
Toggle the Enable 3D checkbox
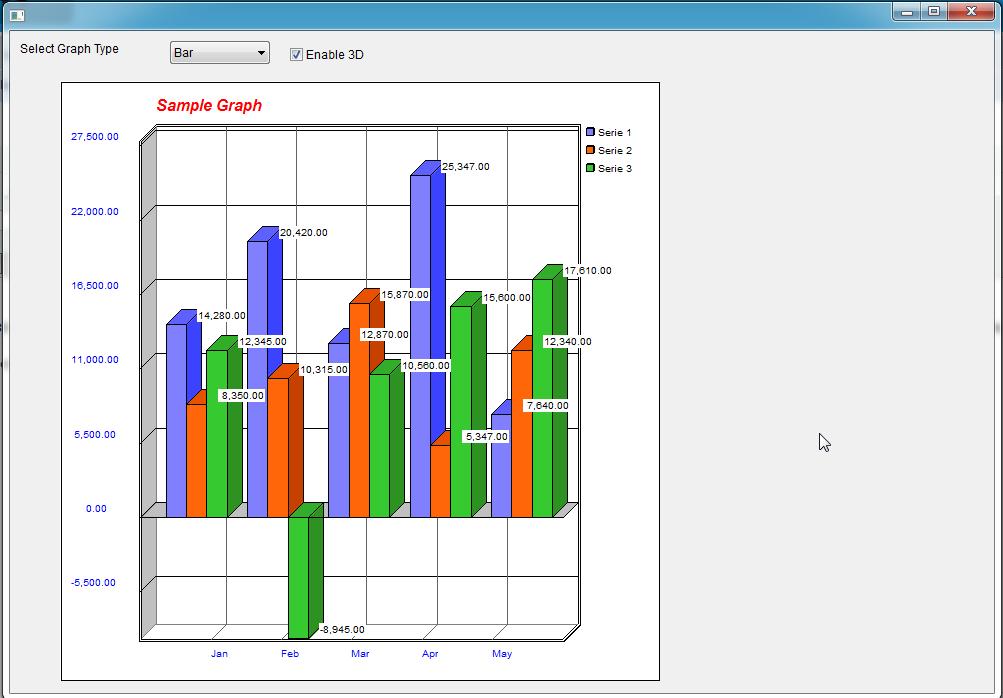pyautogui.click(x=296, y=54)
